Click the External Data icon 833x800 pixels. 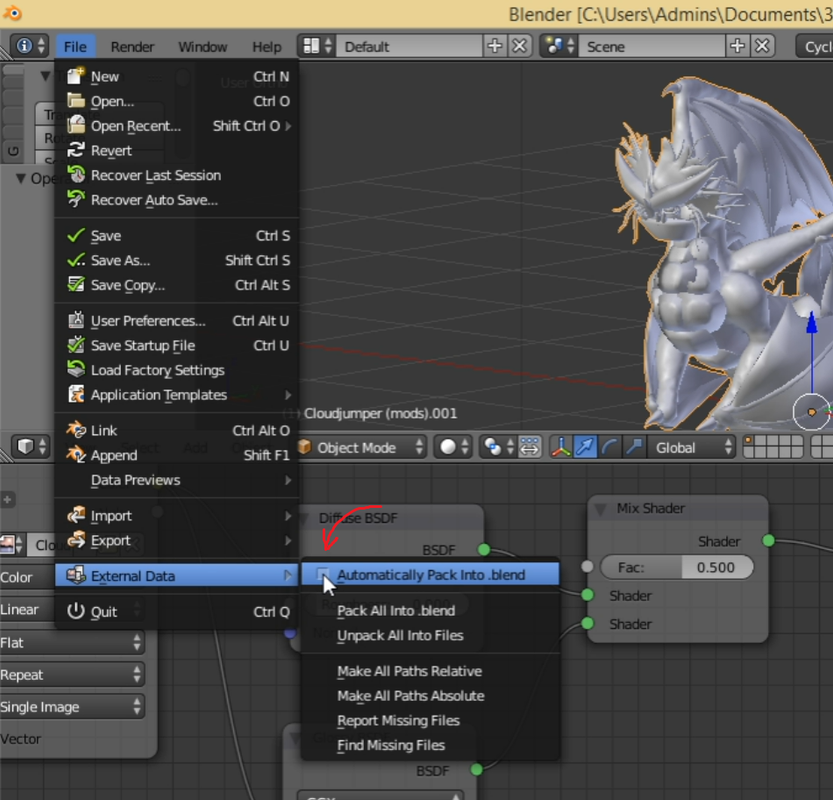76,575
